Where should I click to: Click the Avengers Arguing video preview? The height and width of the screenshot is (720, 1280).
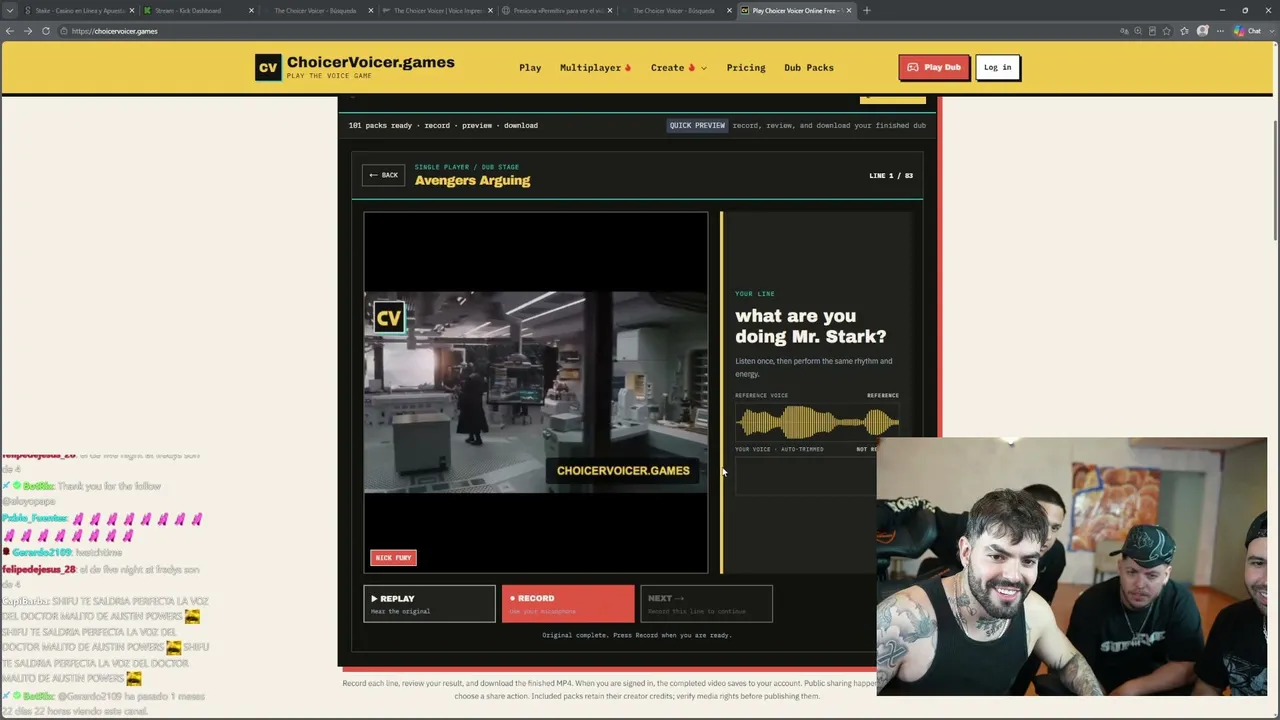(536, 392)
